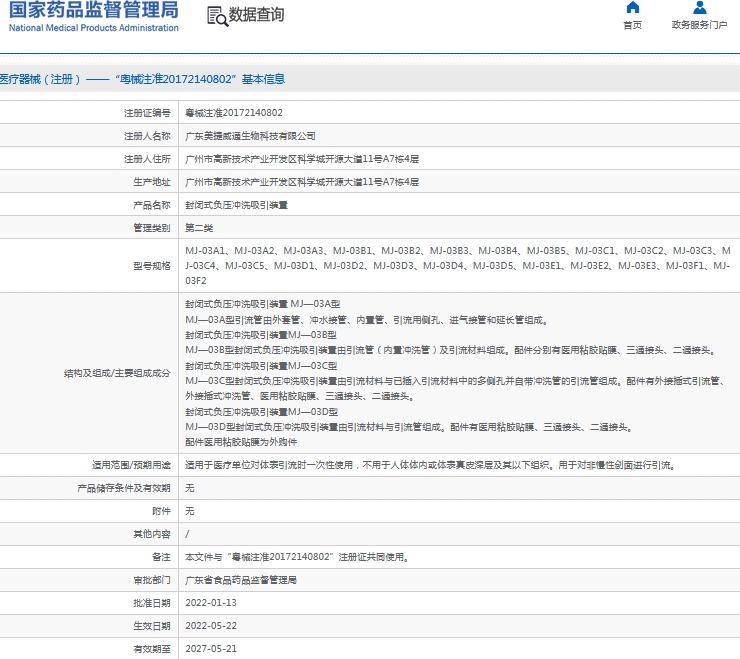Go to the 政务服务门户 link text
Viewport: 740px width, 659px height.
[699, 25]
